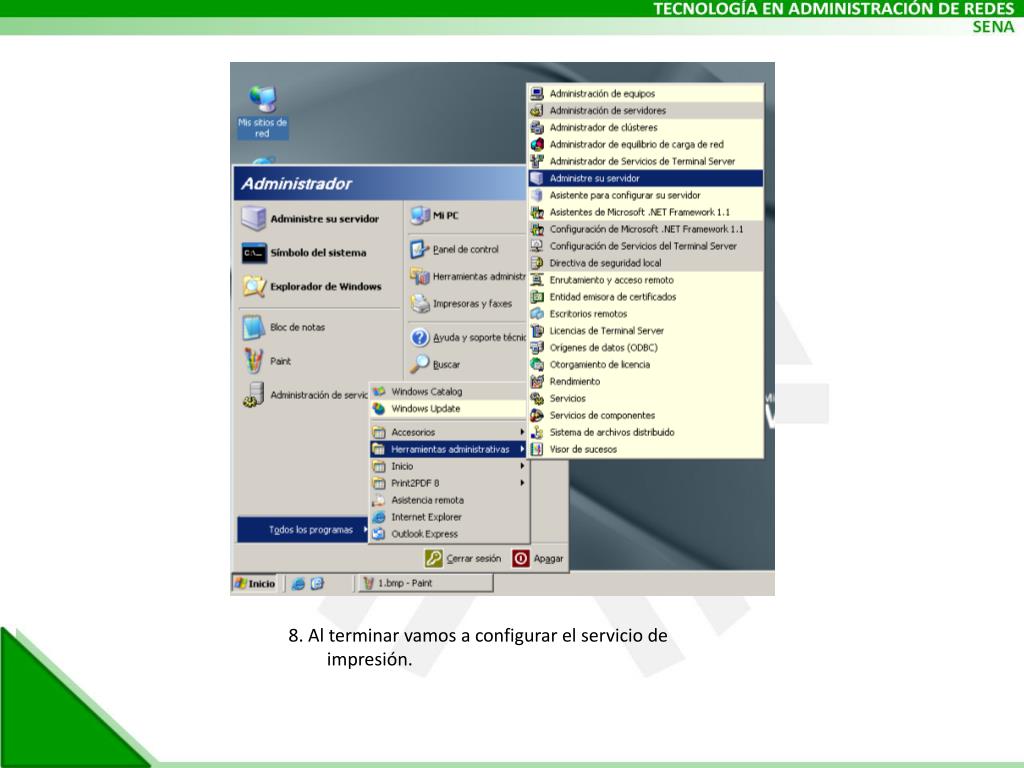Select Orígenes de datos (ODBC)
Screen dimensions: 1024x768
click(645, 347)
